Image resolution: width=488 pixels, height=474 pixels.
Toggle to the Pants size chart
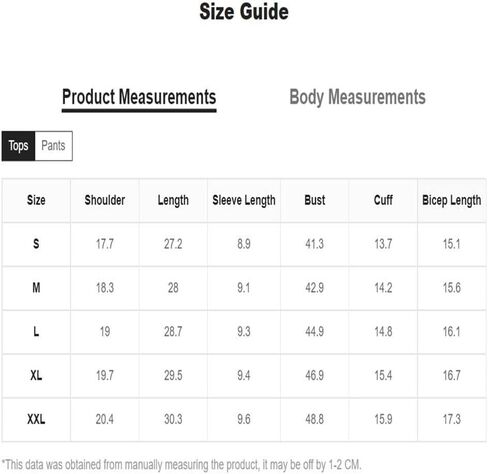point(54,146)
